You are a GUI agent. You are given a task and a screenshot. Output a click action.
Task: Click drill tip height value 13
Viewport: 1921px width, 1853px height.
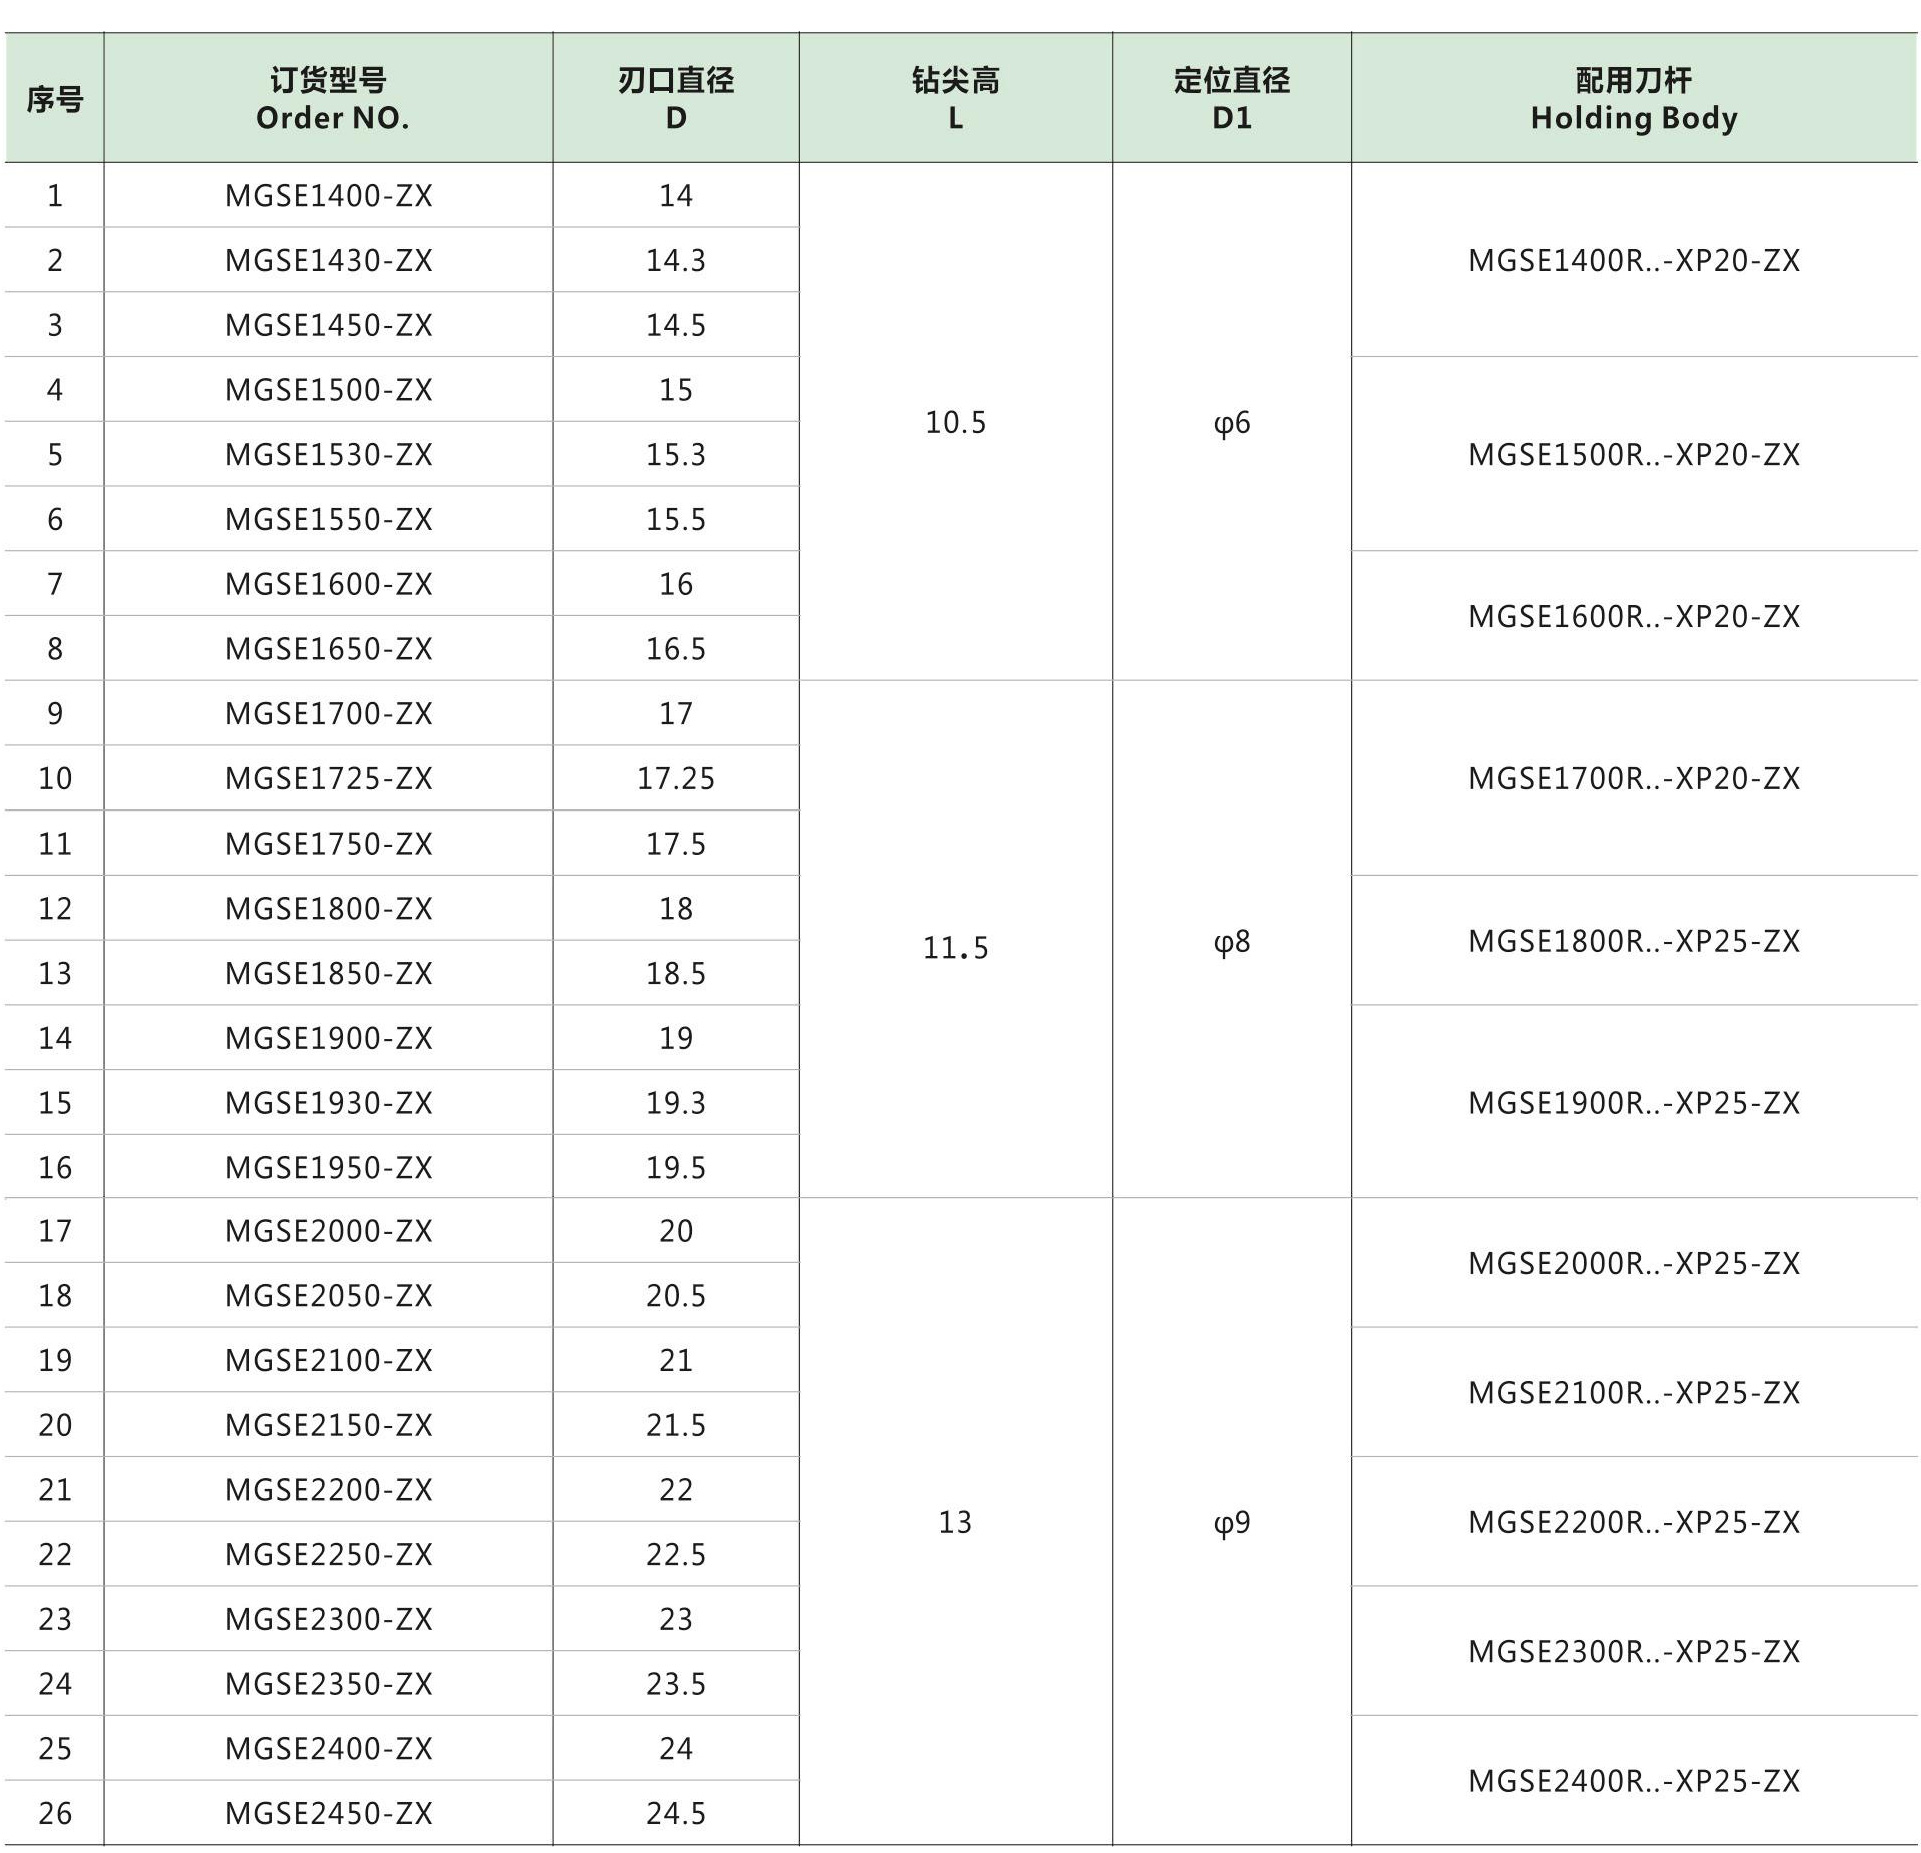[955, 1522]
